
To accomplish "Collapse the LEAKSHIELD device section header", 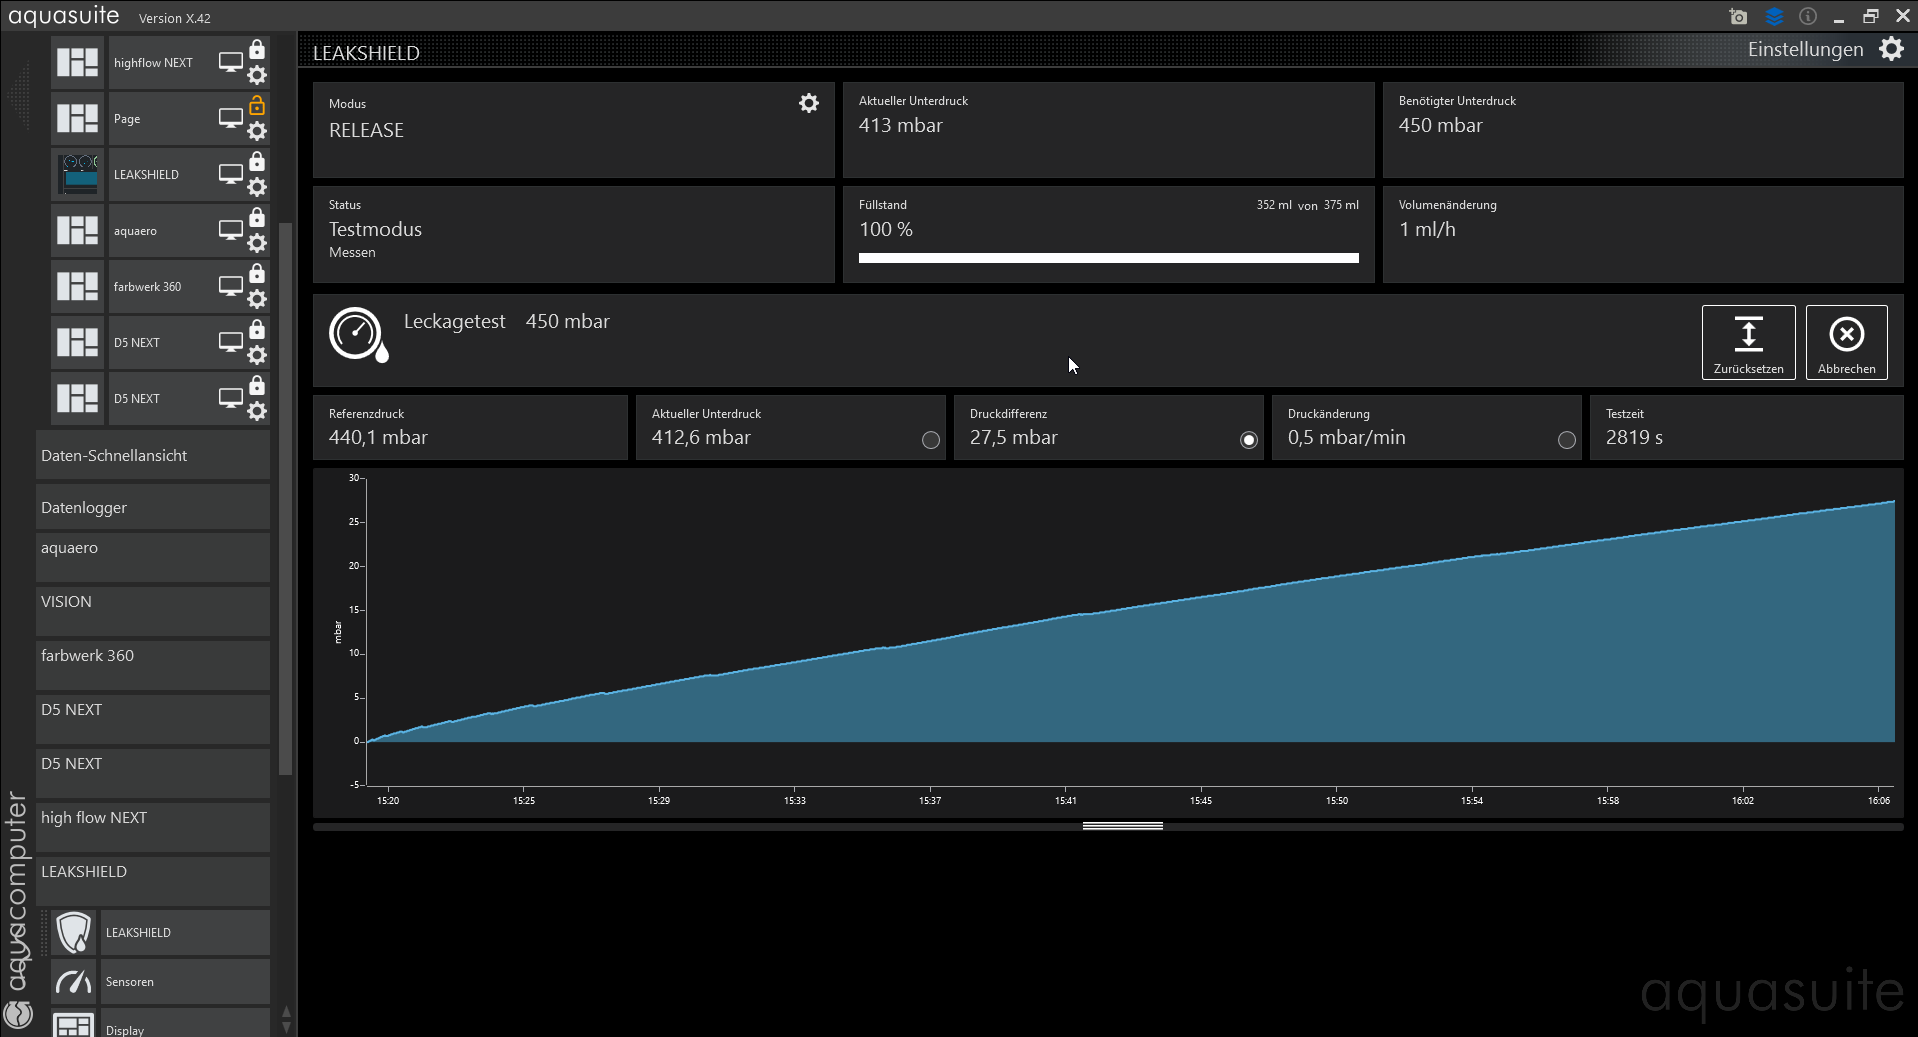I will [153, 881].
